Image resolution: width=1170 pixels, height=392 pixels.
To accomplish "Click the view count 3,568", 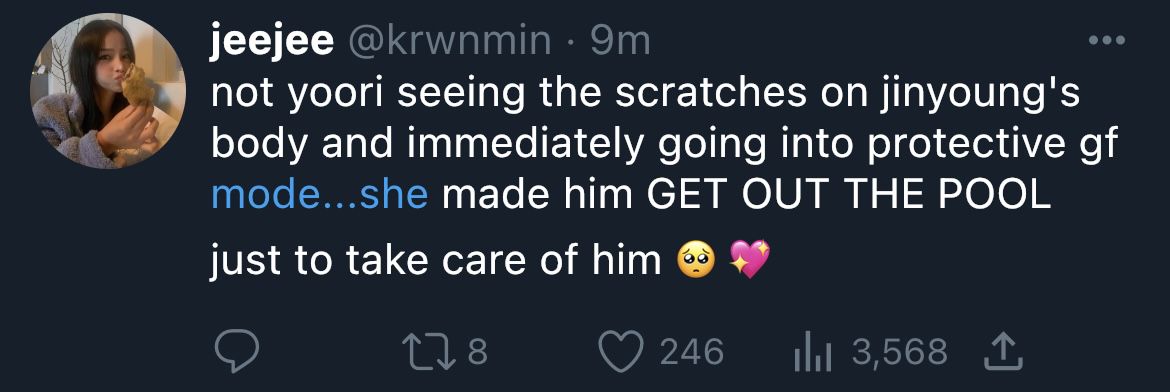I will pos(900,352).
